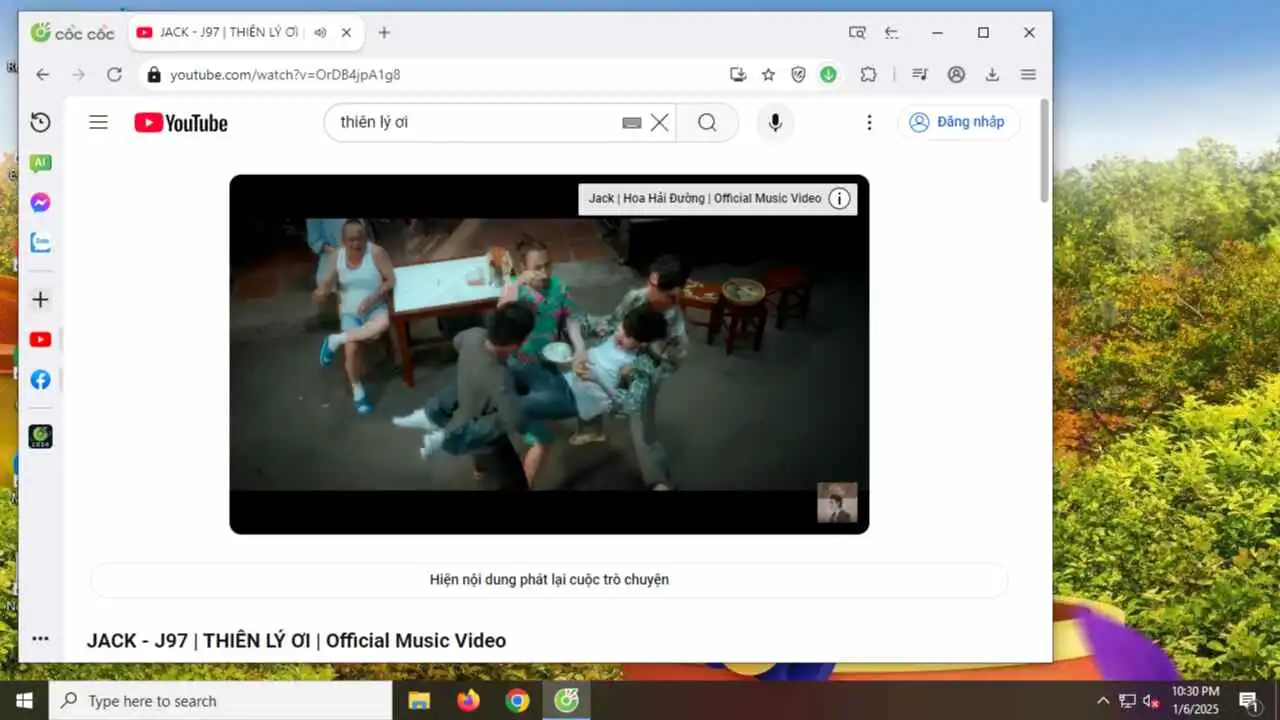Screen dimensions: 1280x720
Task: Open the sidebar History icon
Action: [x=40, y=122]
